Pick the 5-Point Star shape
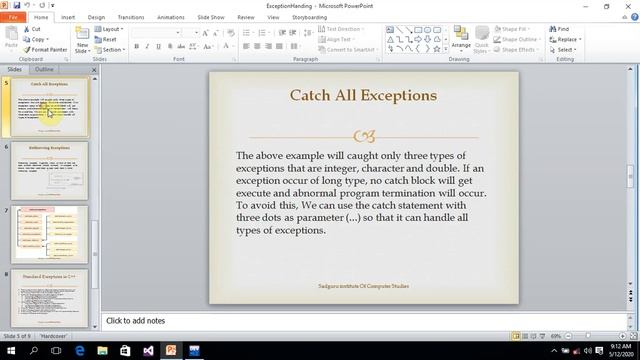Image resolution: width=640 pixels, height=360 pixels. coord(437,49)
